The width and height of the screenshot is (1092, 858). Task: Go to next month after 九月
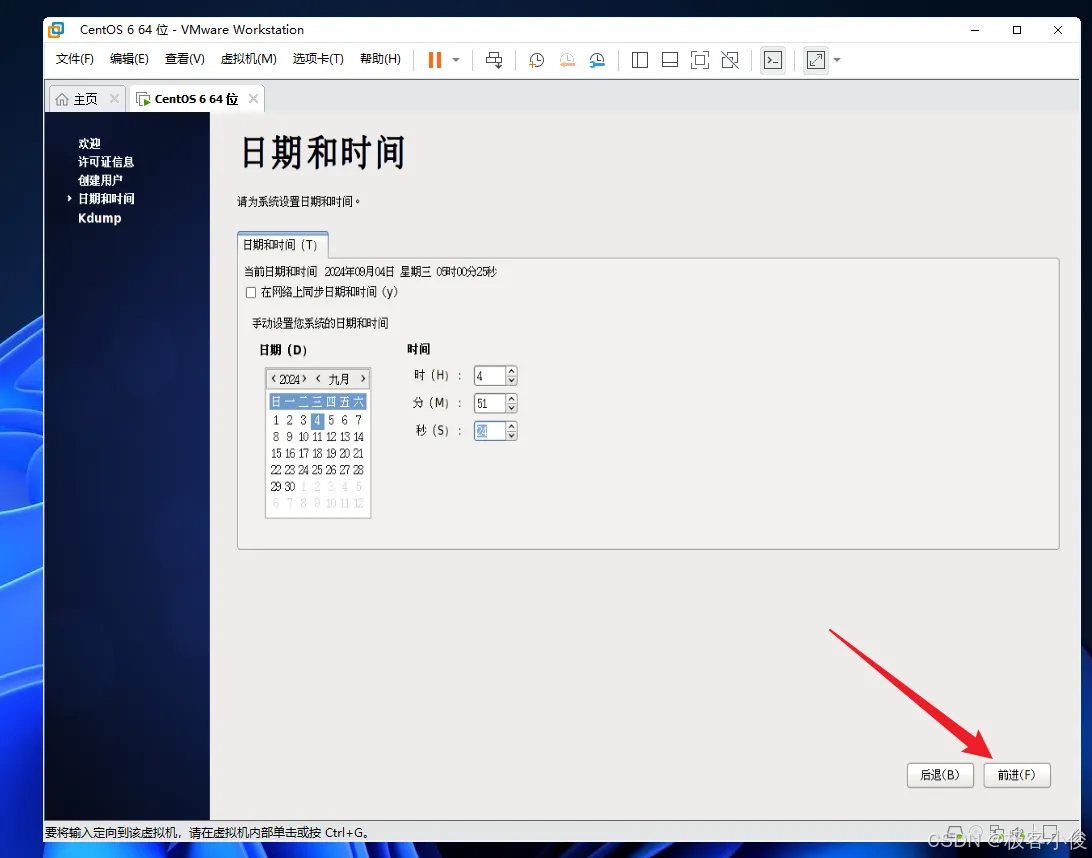(x=363, y=378)
